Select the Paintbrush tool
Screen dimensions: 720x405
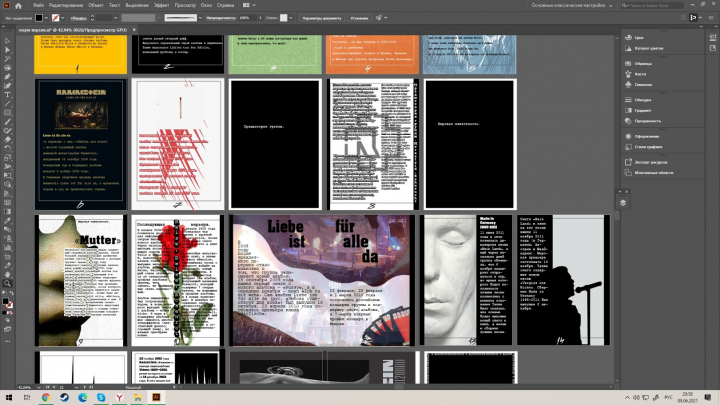pyautogui.click(x=7, y=122)
